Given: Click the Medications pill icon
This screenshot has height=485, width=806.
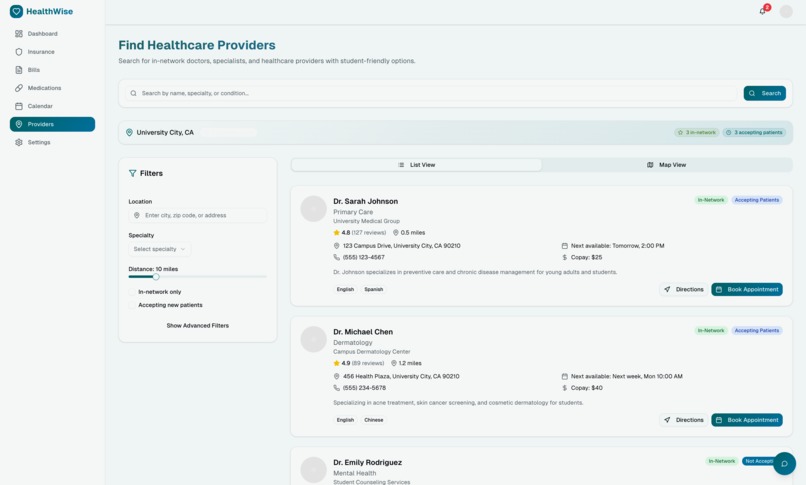Looking at the screenshot, I should (19, 88).
